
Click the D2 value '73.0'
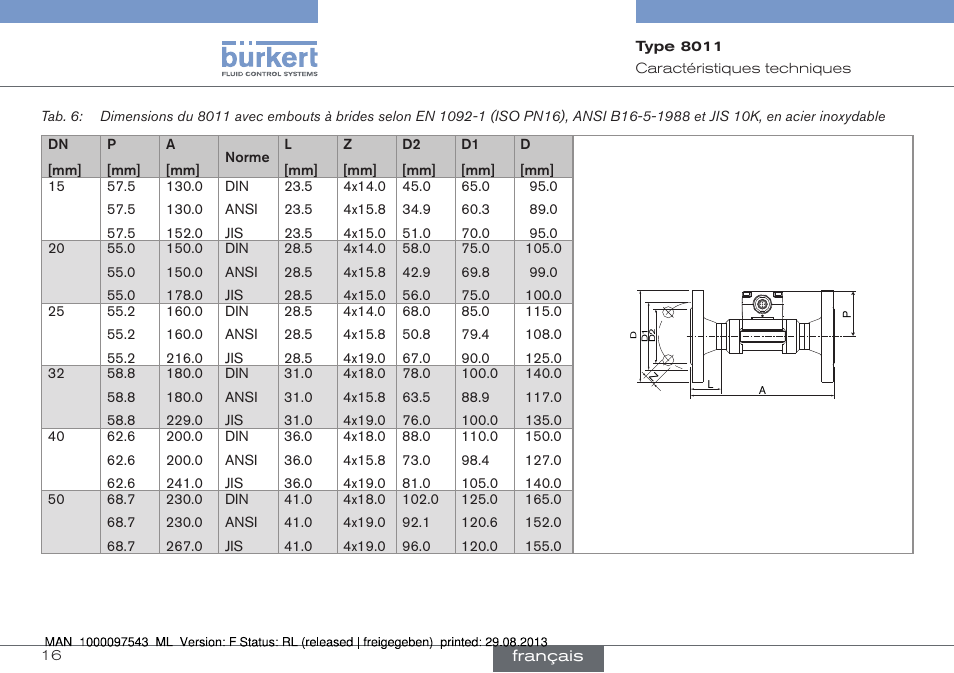pos(416,460)
